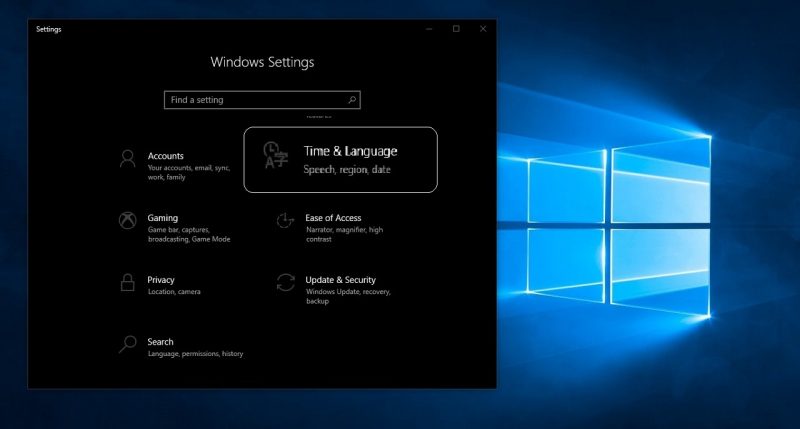Click the Accounts person icon

point(127,160)
